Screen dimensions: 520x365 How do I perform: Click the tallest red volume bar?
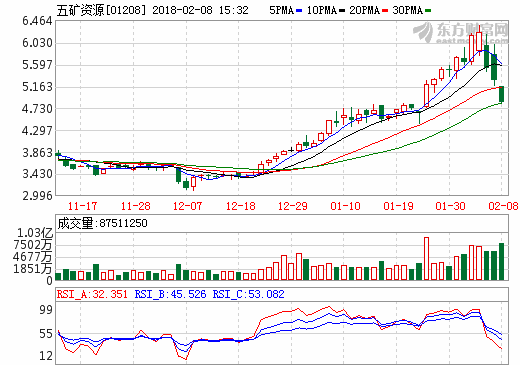426,259
